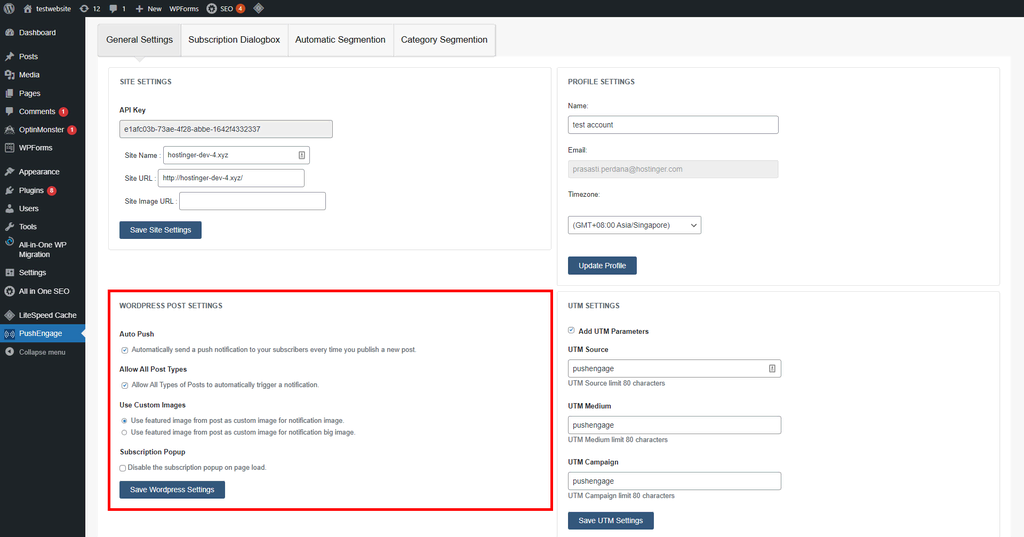Image resolution: width=1024 pixels, height=537 pixels.
Task: Open the comments bubble icon in admin bar
Action: click(112, 8)
